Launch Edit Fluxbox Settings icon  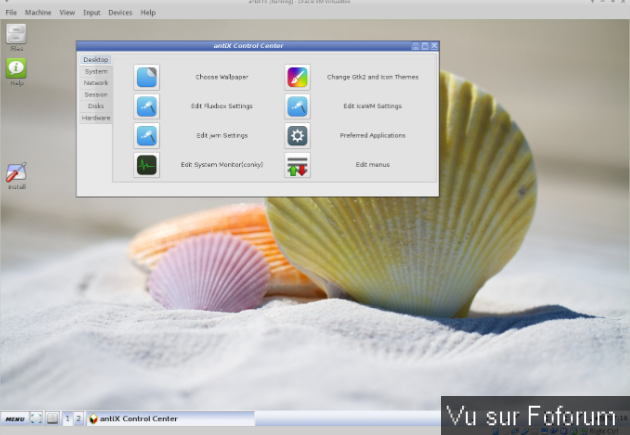pyautogui.click(x=147, y=106)
